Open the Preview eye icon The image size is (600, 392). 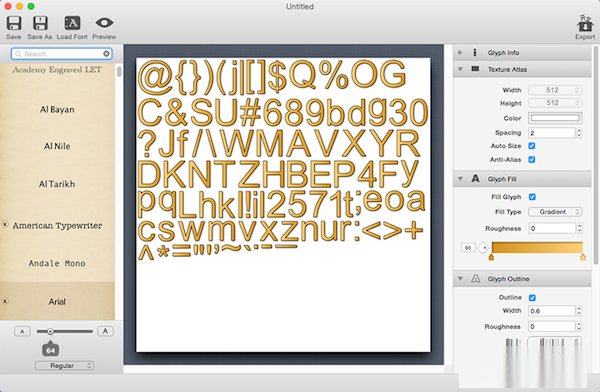(104, 23)
